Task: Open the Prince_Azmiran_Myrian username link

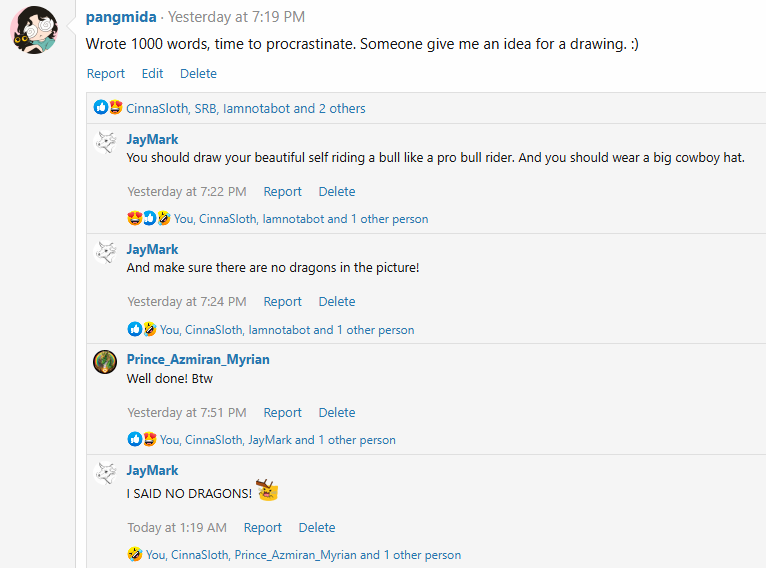Action: pos(198,359)
